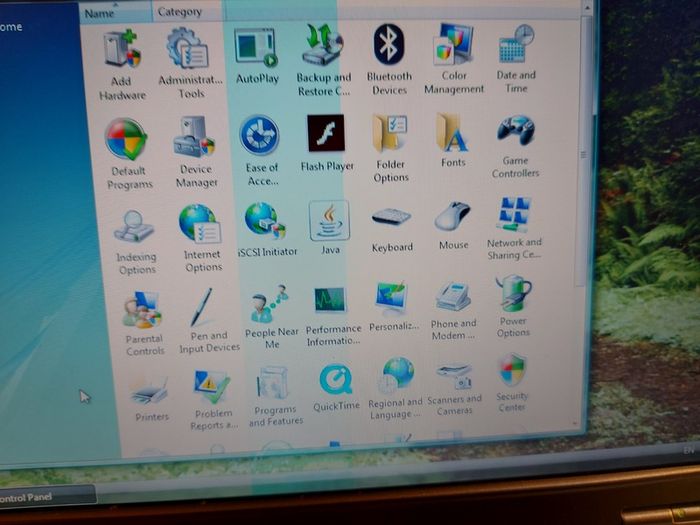The height and width of the screenshot is (525, 700).
Task: Open Pen and Input Devices
Action: point(209,321)
